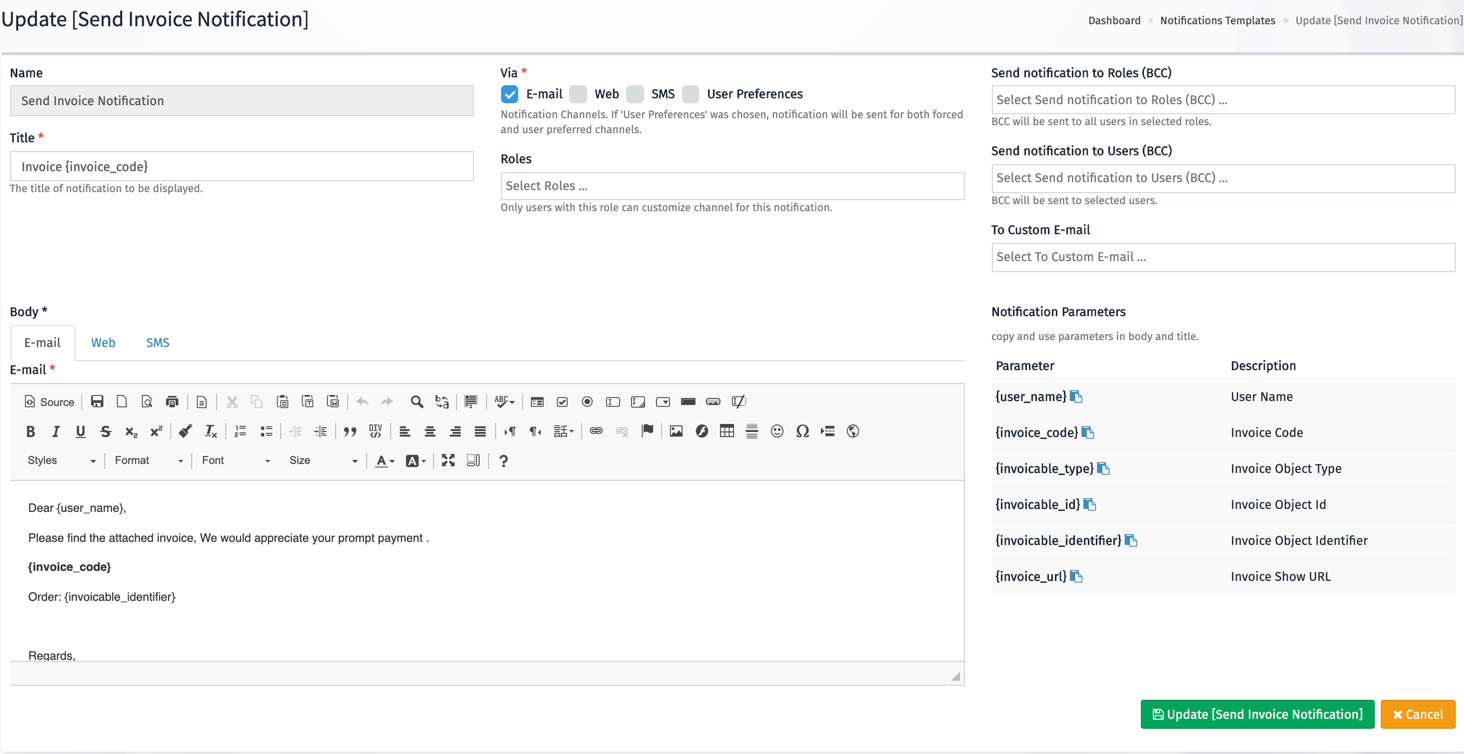The image size is (1464, 754).
Task: Click the Save icon in the editor toolbar
Action: click(x=97, y=402)
